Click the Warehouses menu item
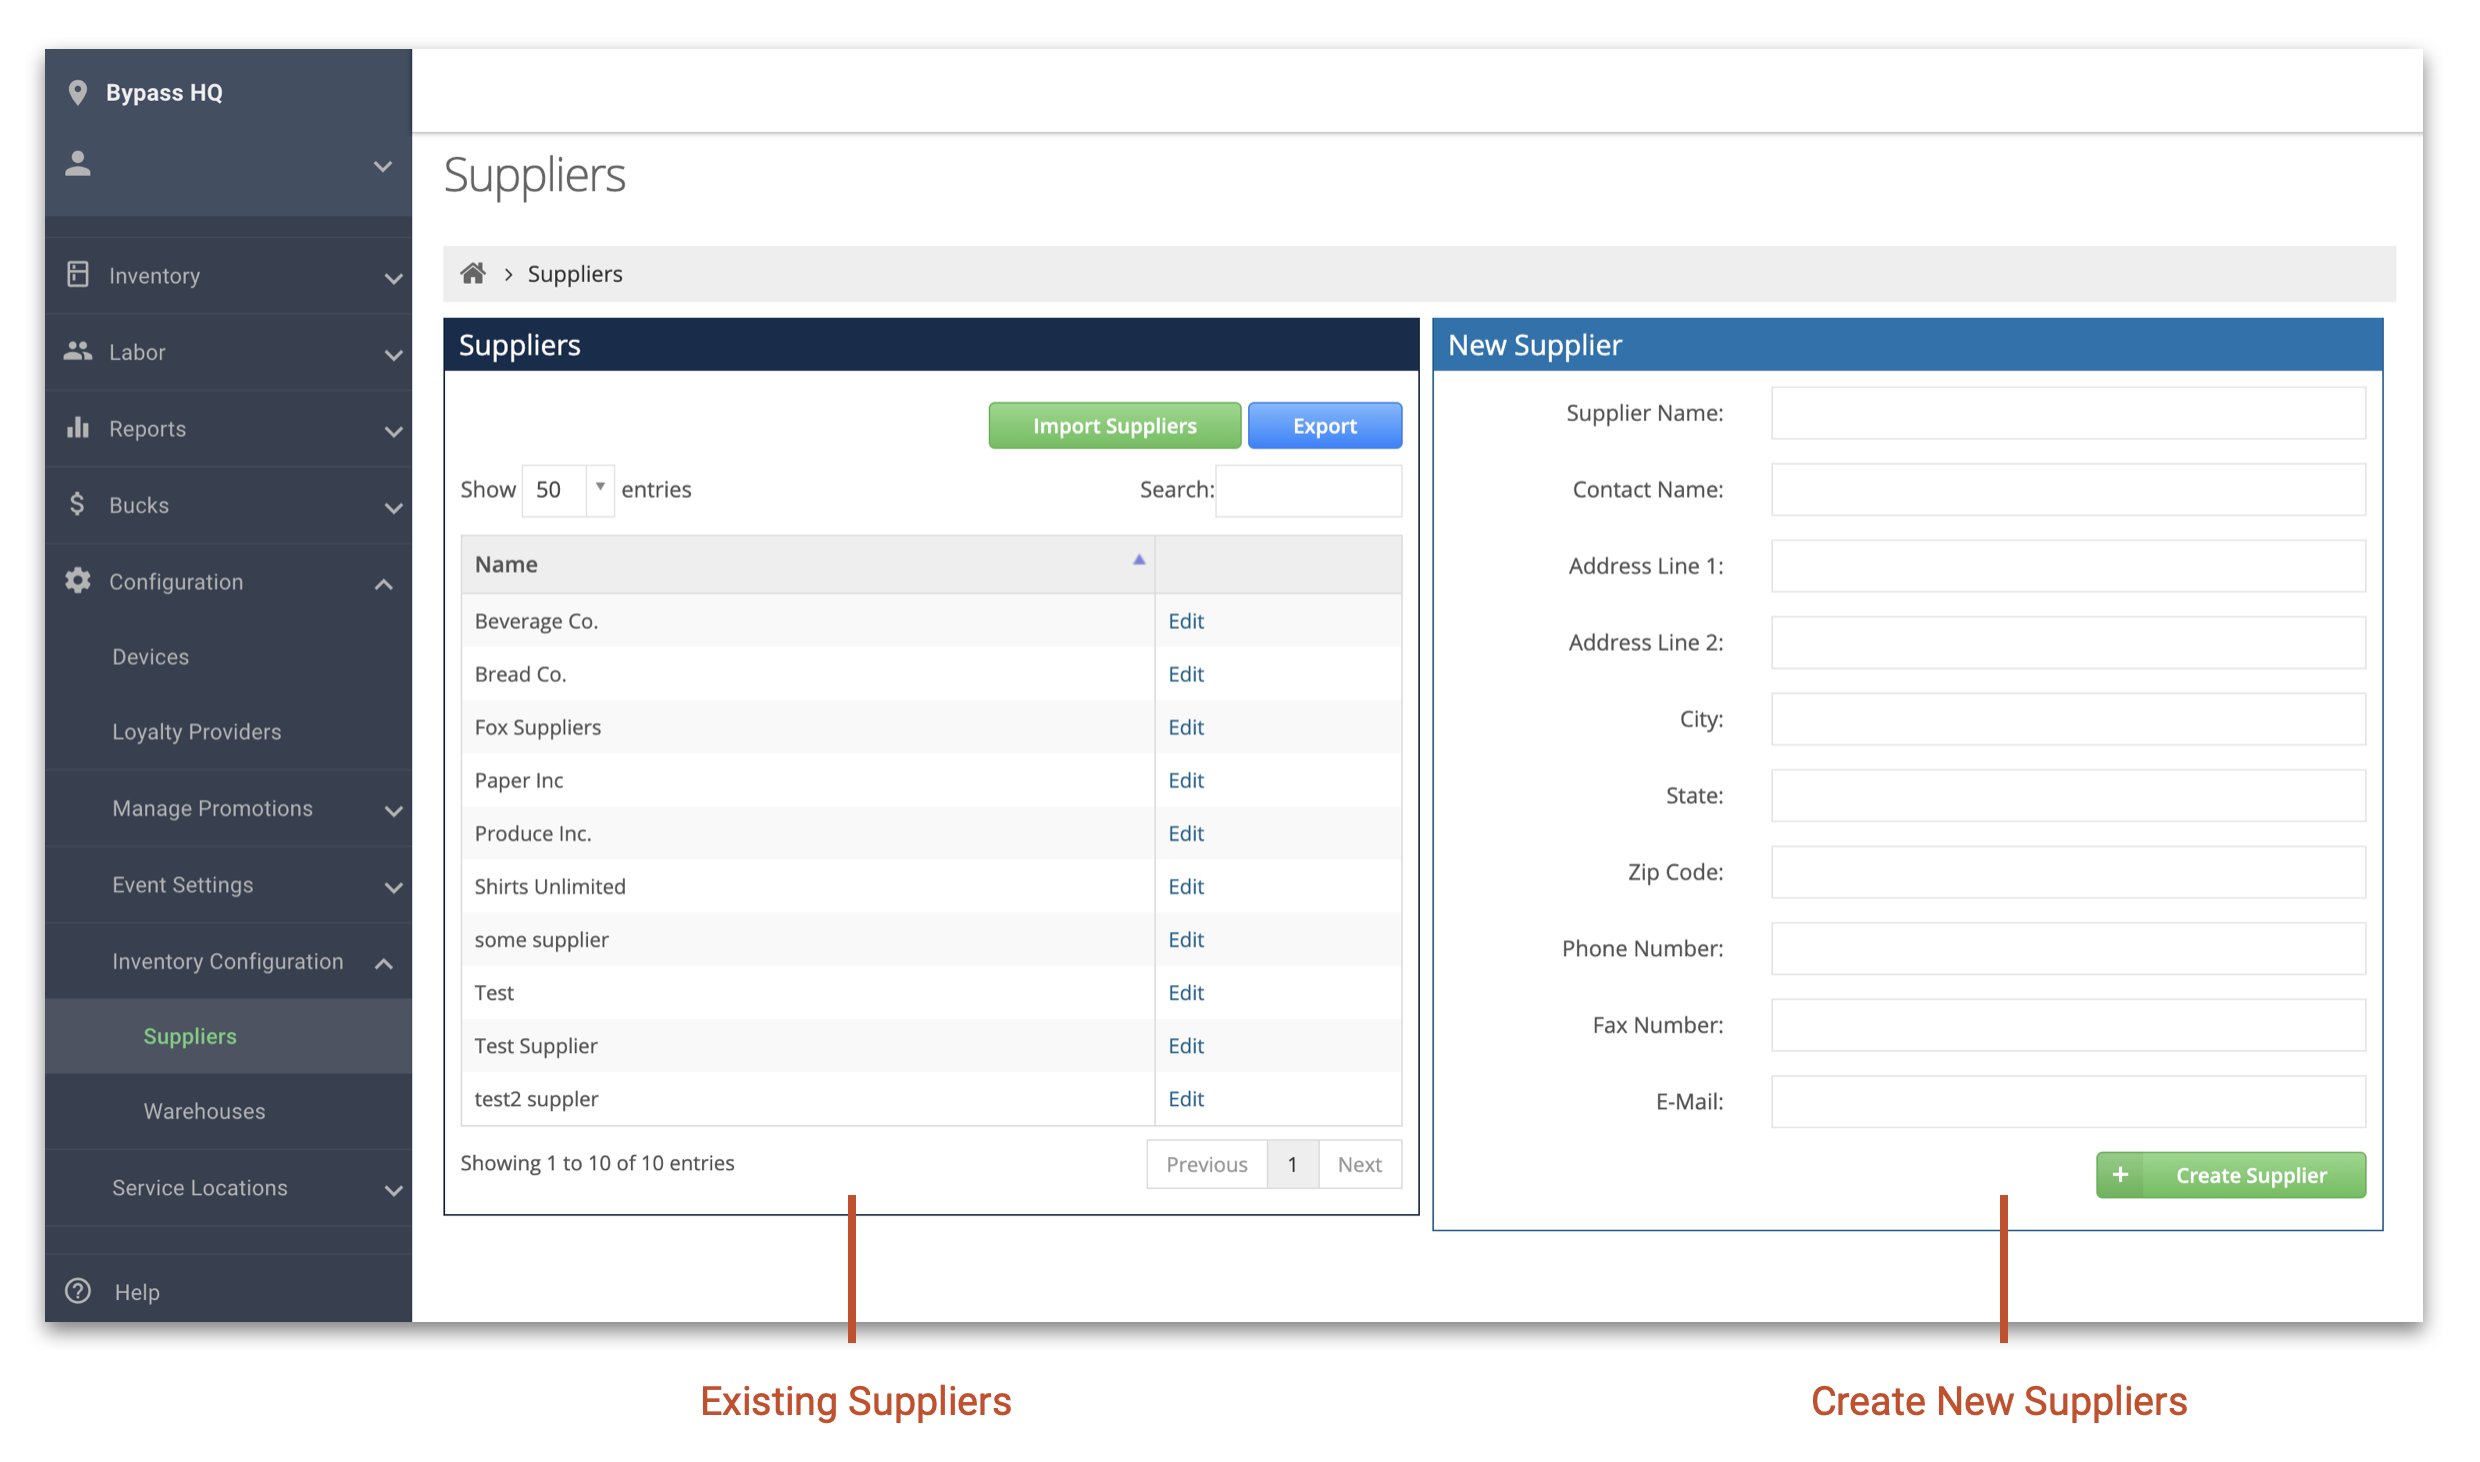 tap(205, 1109)
